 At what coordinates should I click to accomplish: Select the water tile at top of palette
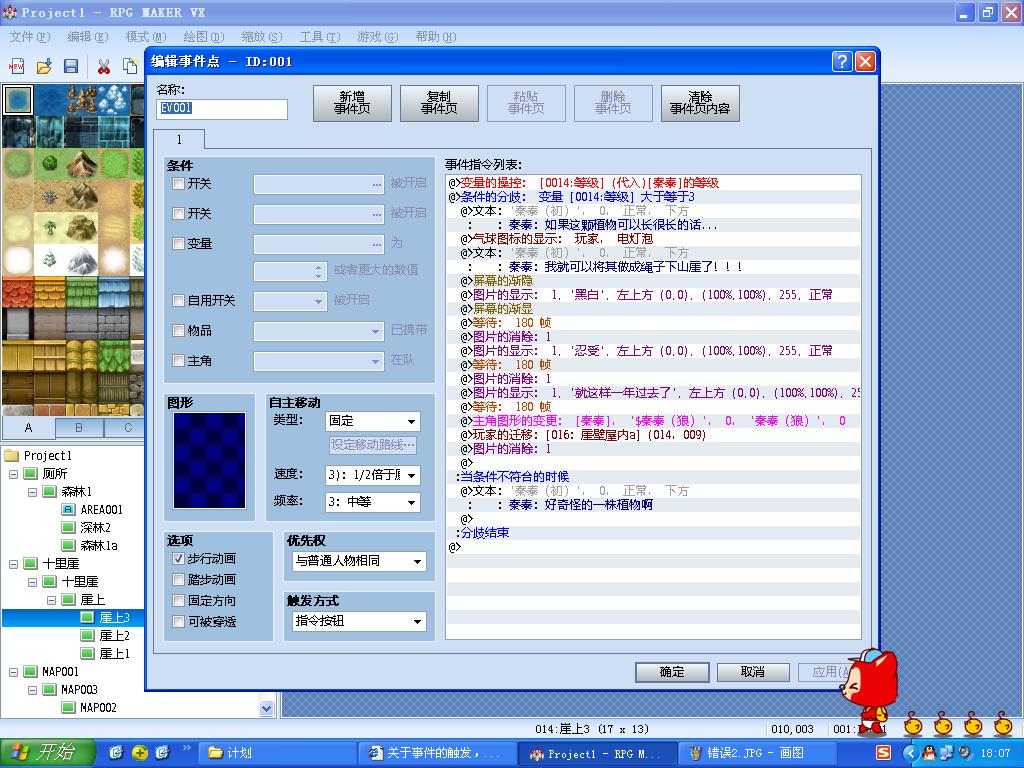coord(18,99)
